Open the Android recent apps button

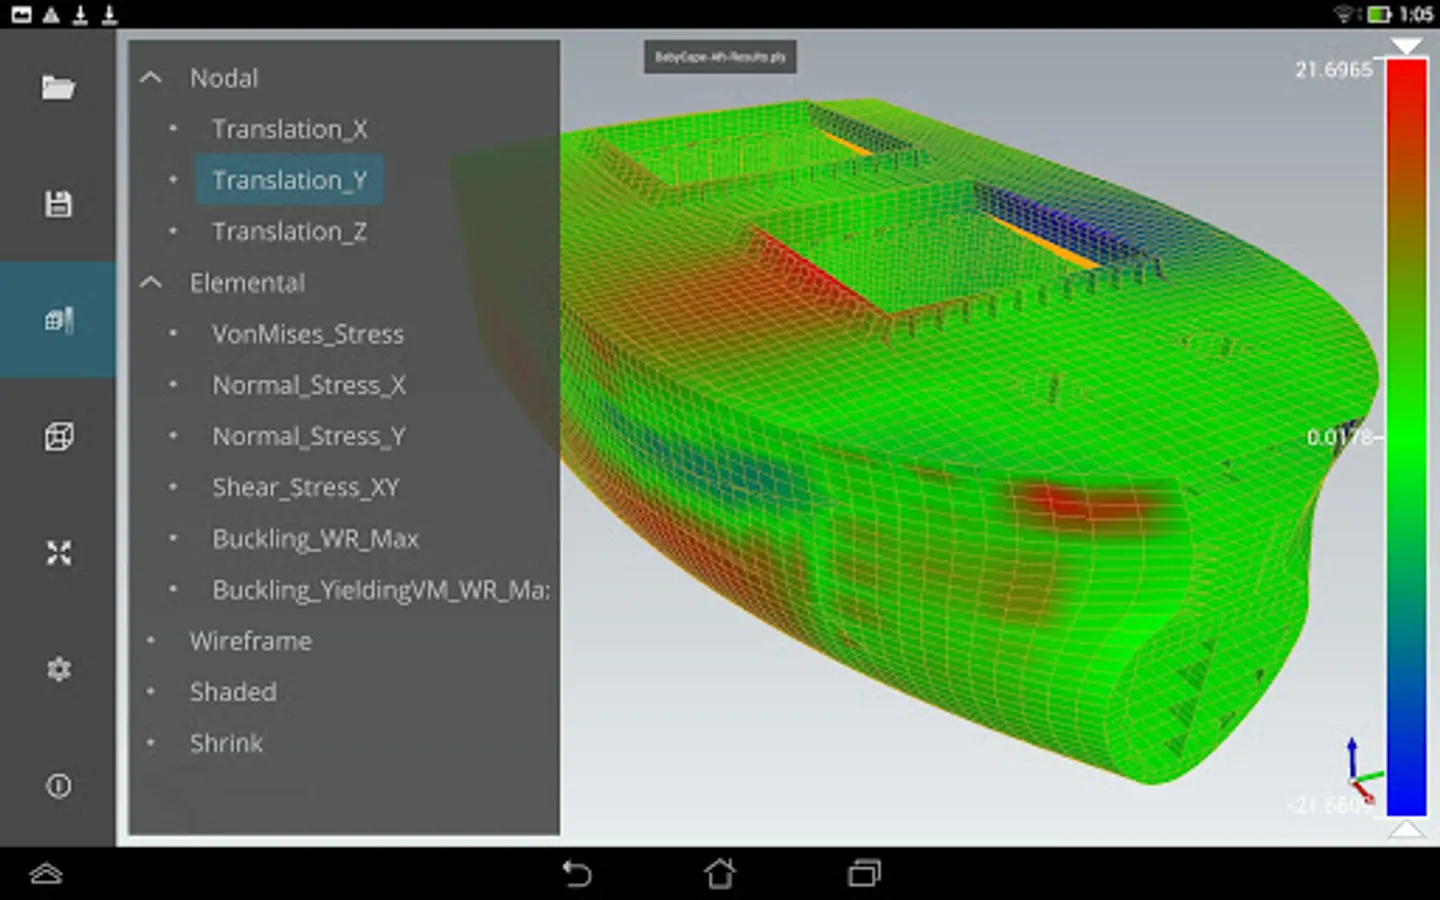coord(864,874)
